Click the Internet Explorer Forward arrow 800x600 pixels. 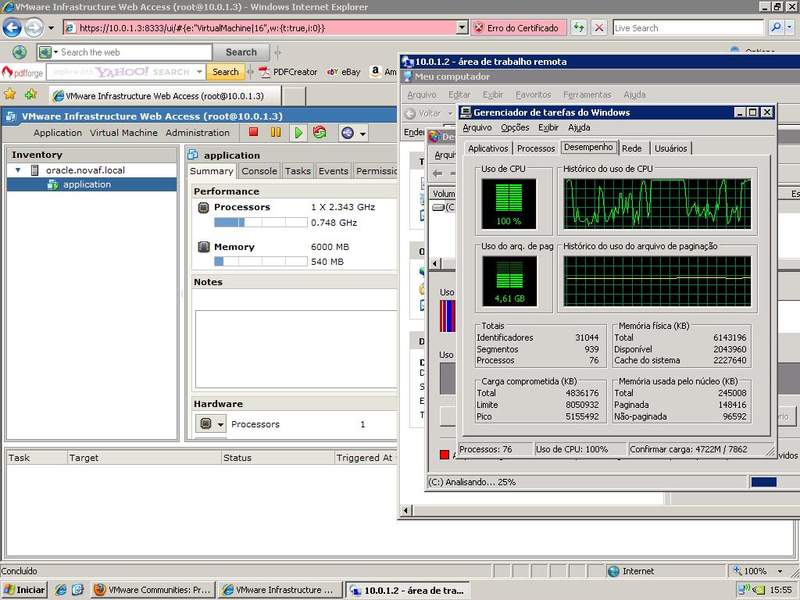pos(34,28)
